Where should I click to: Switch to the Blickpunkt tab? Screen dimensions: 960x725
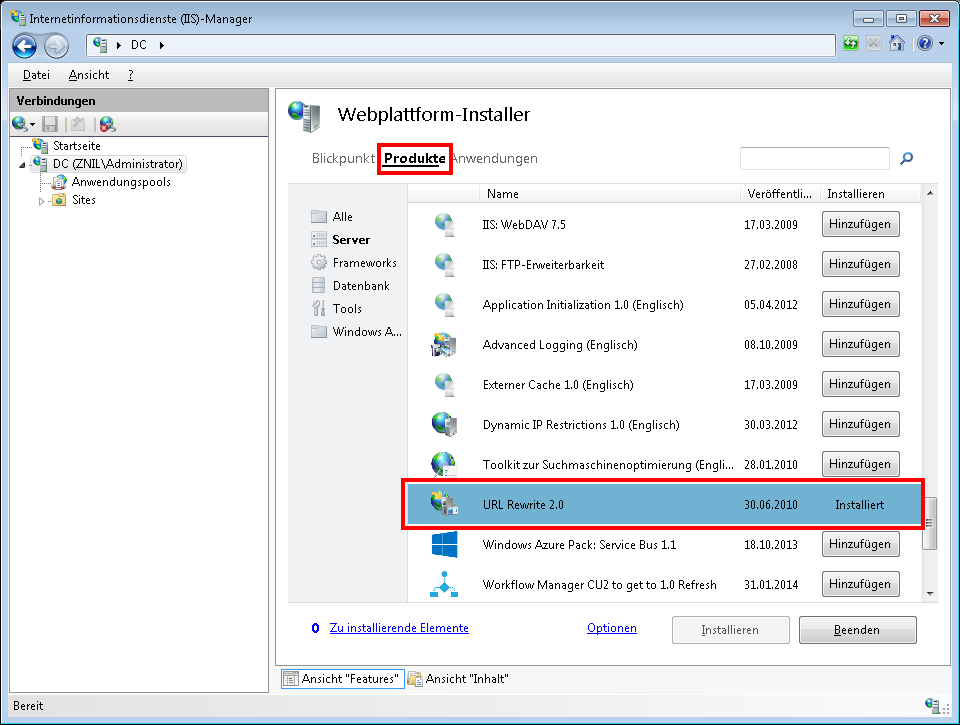point(343,158)
